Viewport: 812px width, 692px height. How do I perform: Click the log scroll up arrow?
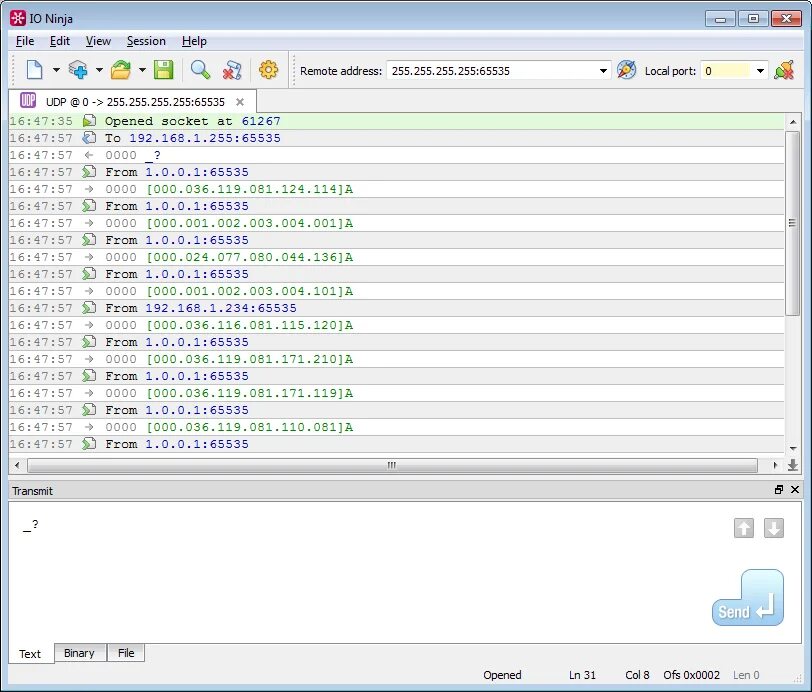792,122
